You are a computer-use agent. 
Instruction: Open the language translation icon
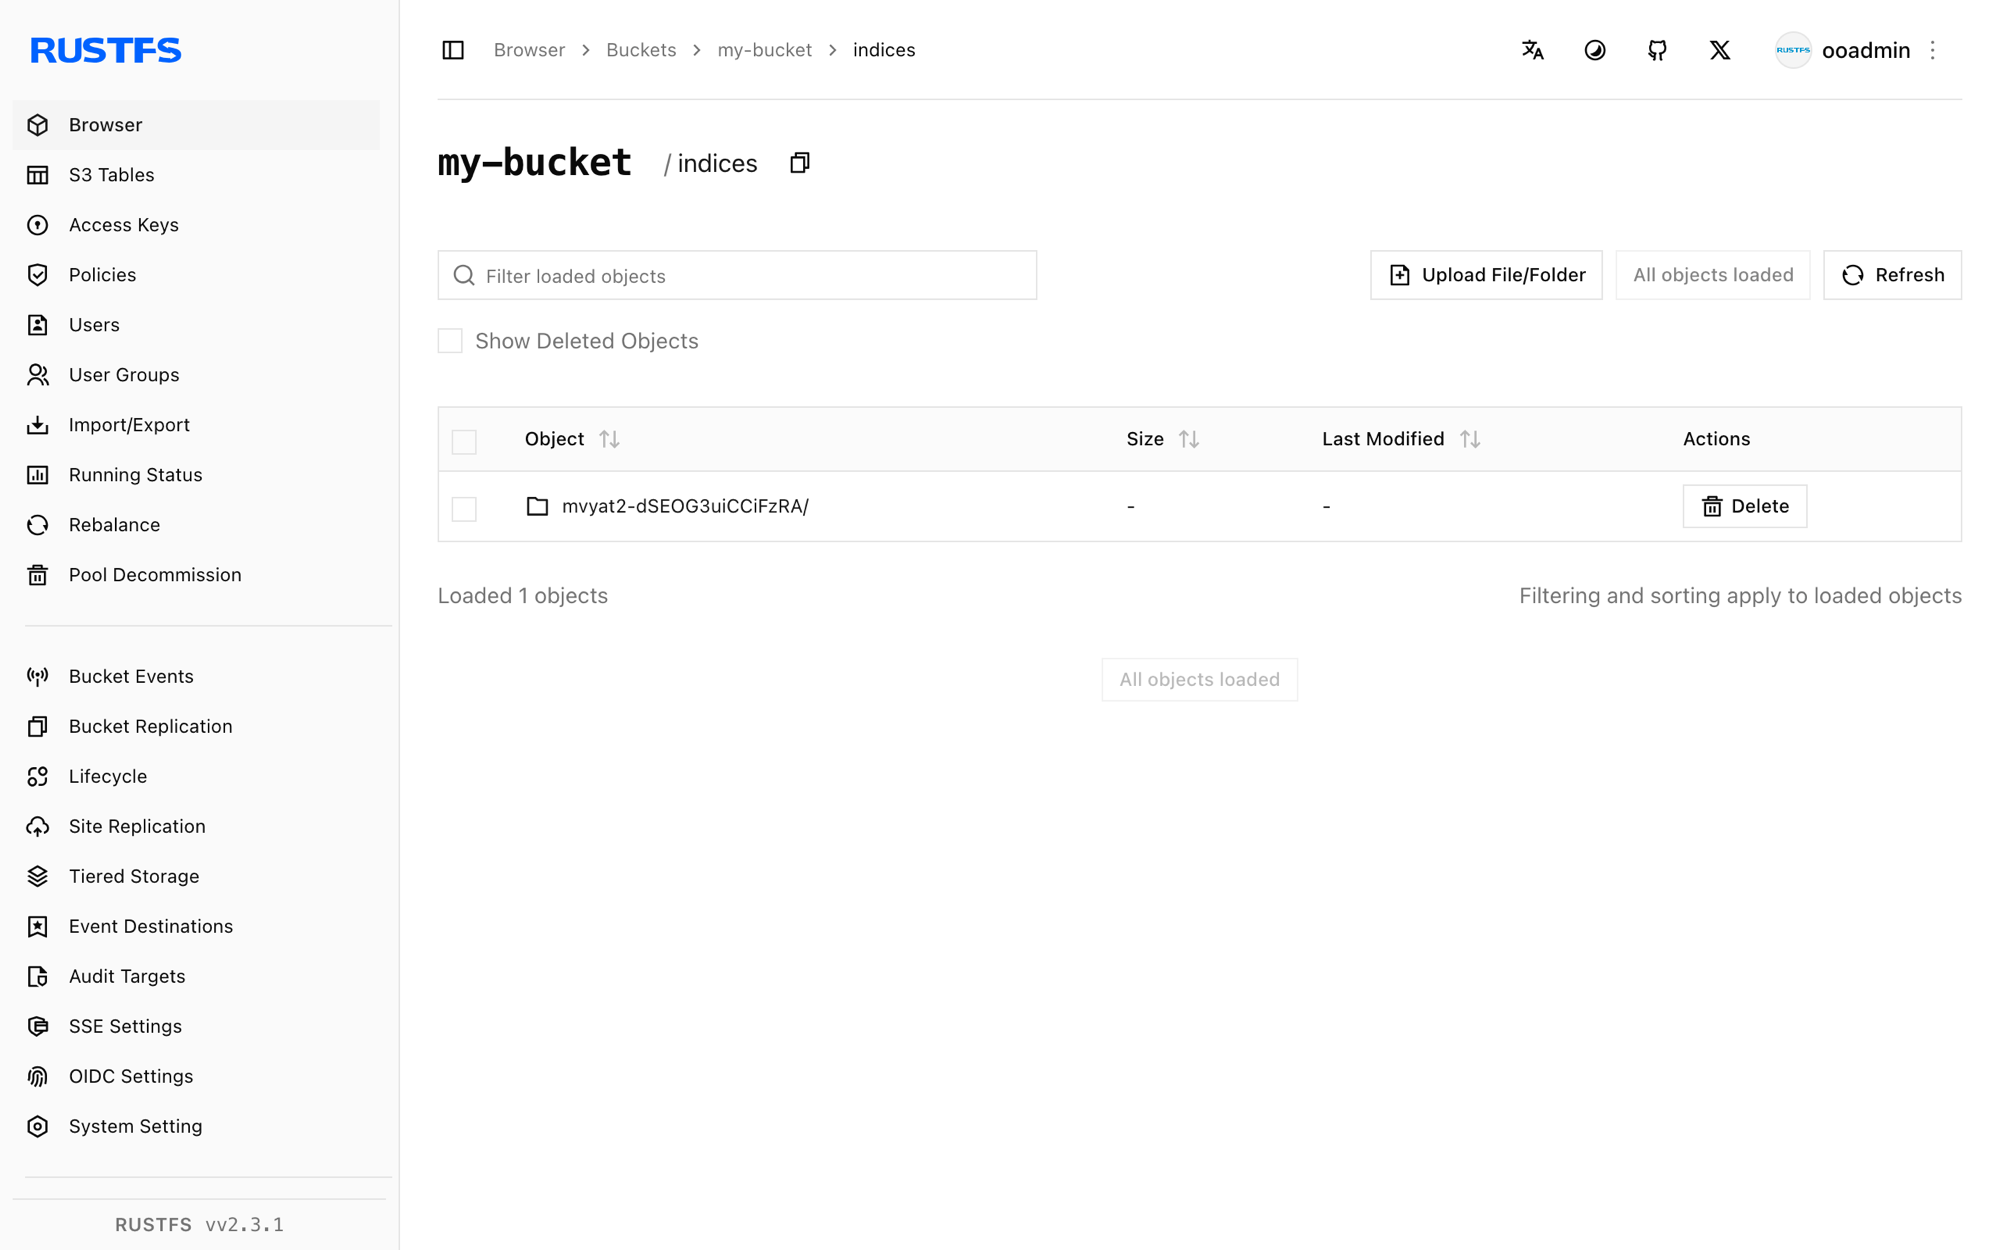(1532, 50)
